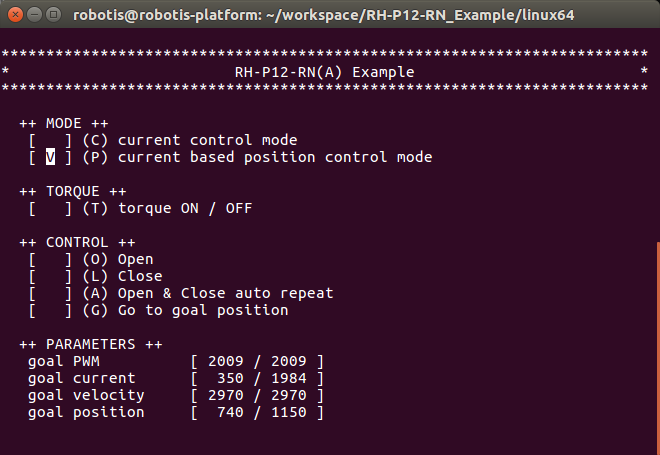Close the terminal window

point(13,15)
